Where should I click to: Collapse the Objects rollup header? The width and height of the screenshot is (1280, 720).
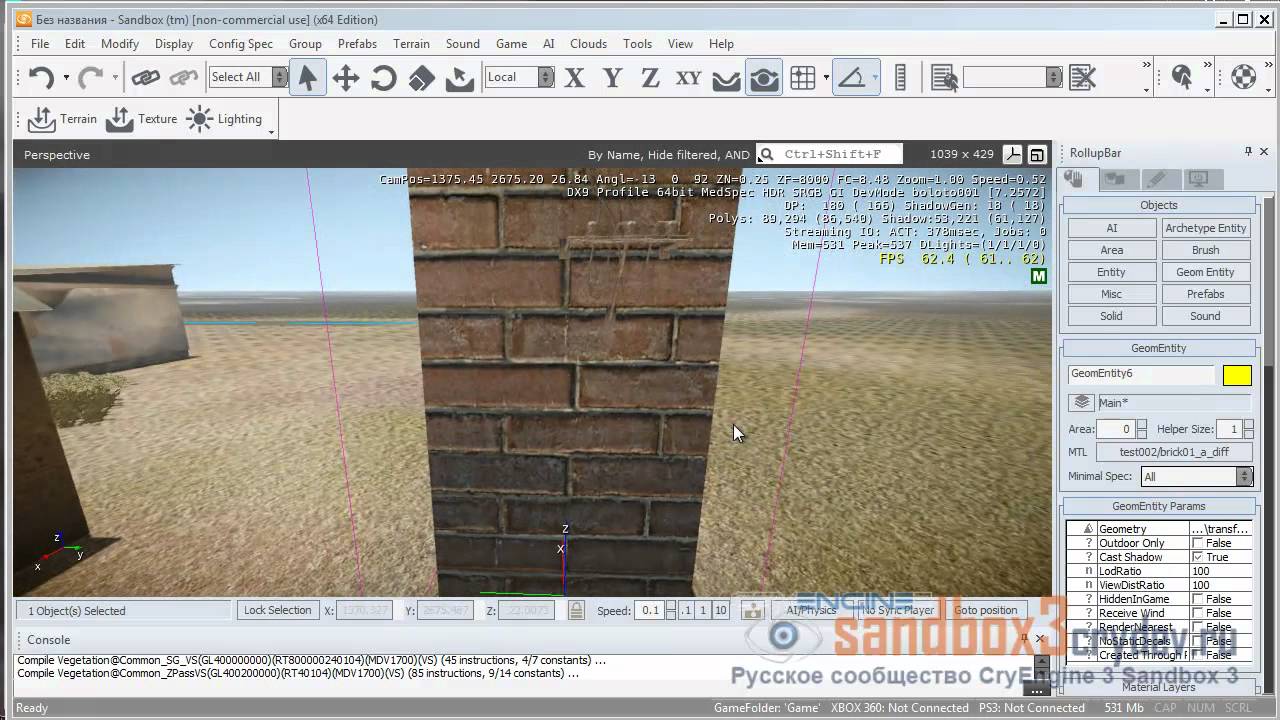[1158, 205]
